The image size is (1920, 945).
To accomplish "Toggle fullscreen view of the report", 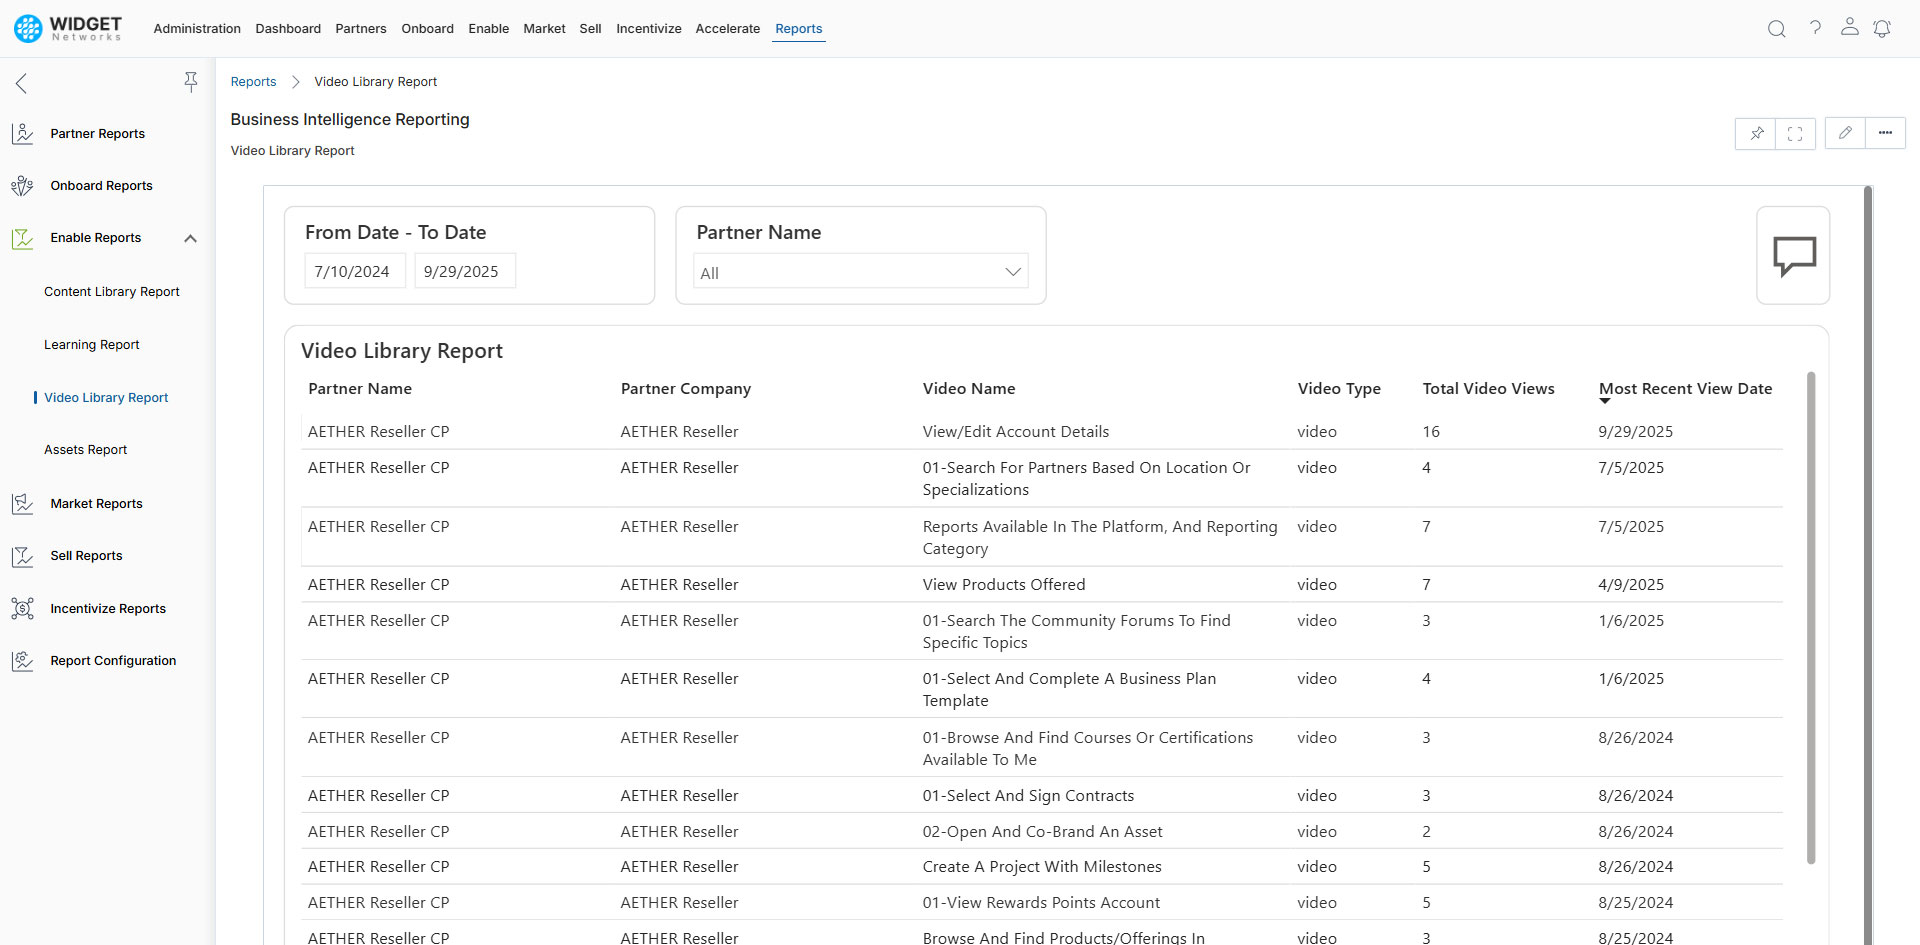I will (x=1795, y=133).
